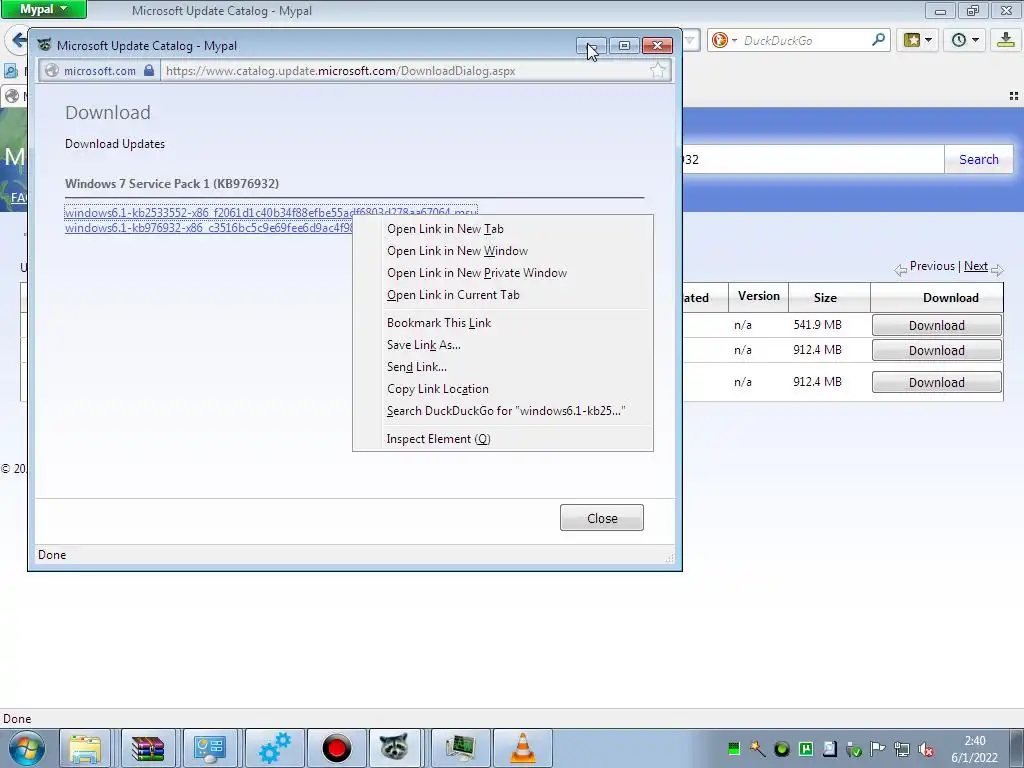Click the globe site identity icon in popup
1024x768 pixels.
click(52, 71)
